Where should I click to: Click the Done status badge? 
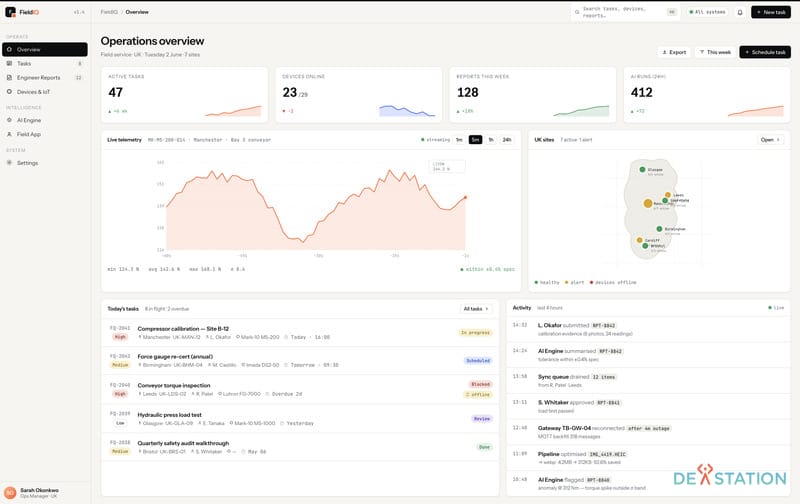point(484,447)
